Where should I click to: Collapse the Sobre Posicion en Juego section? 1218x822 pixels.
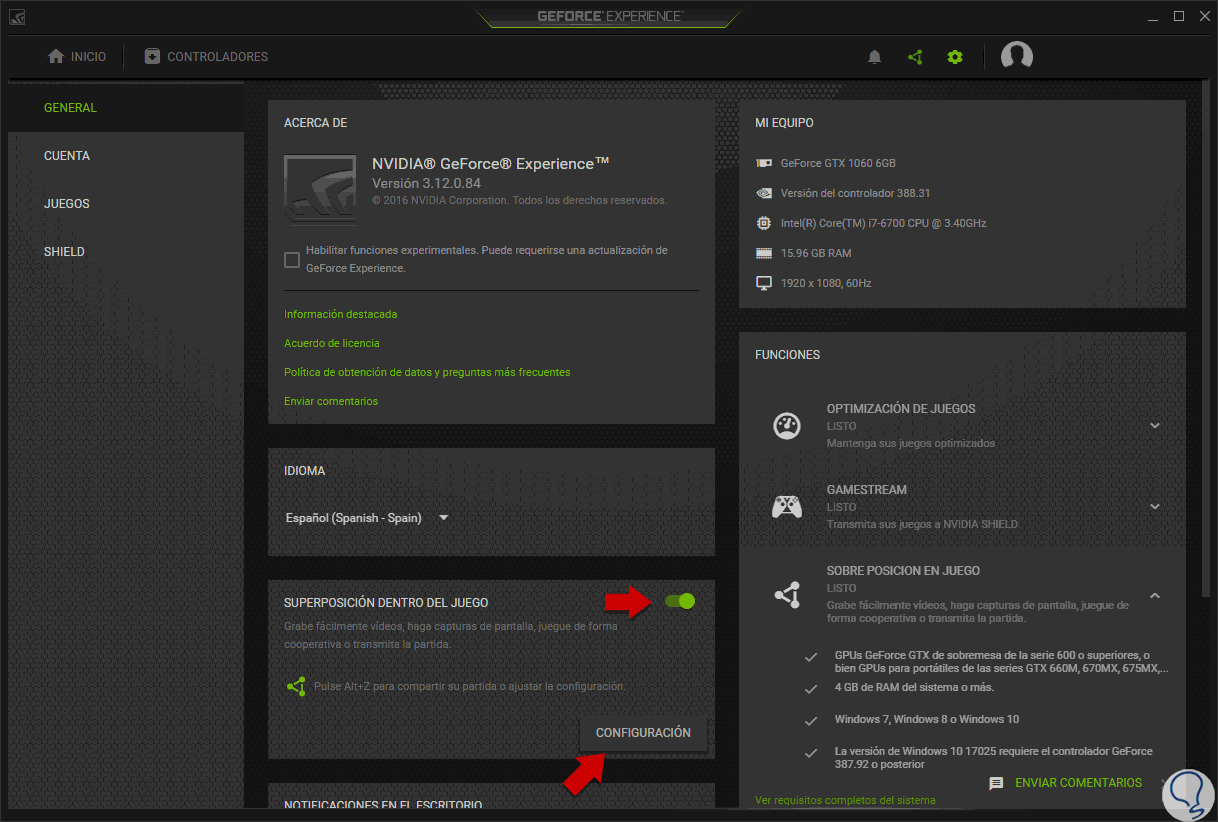pyautogui.click(x=1155, y=595)
